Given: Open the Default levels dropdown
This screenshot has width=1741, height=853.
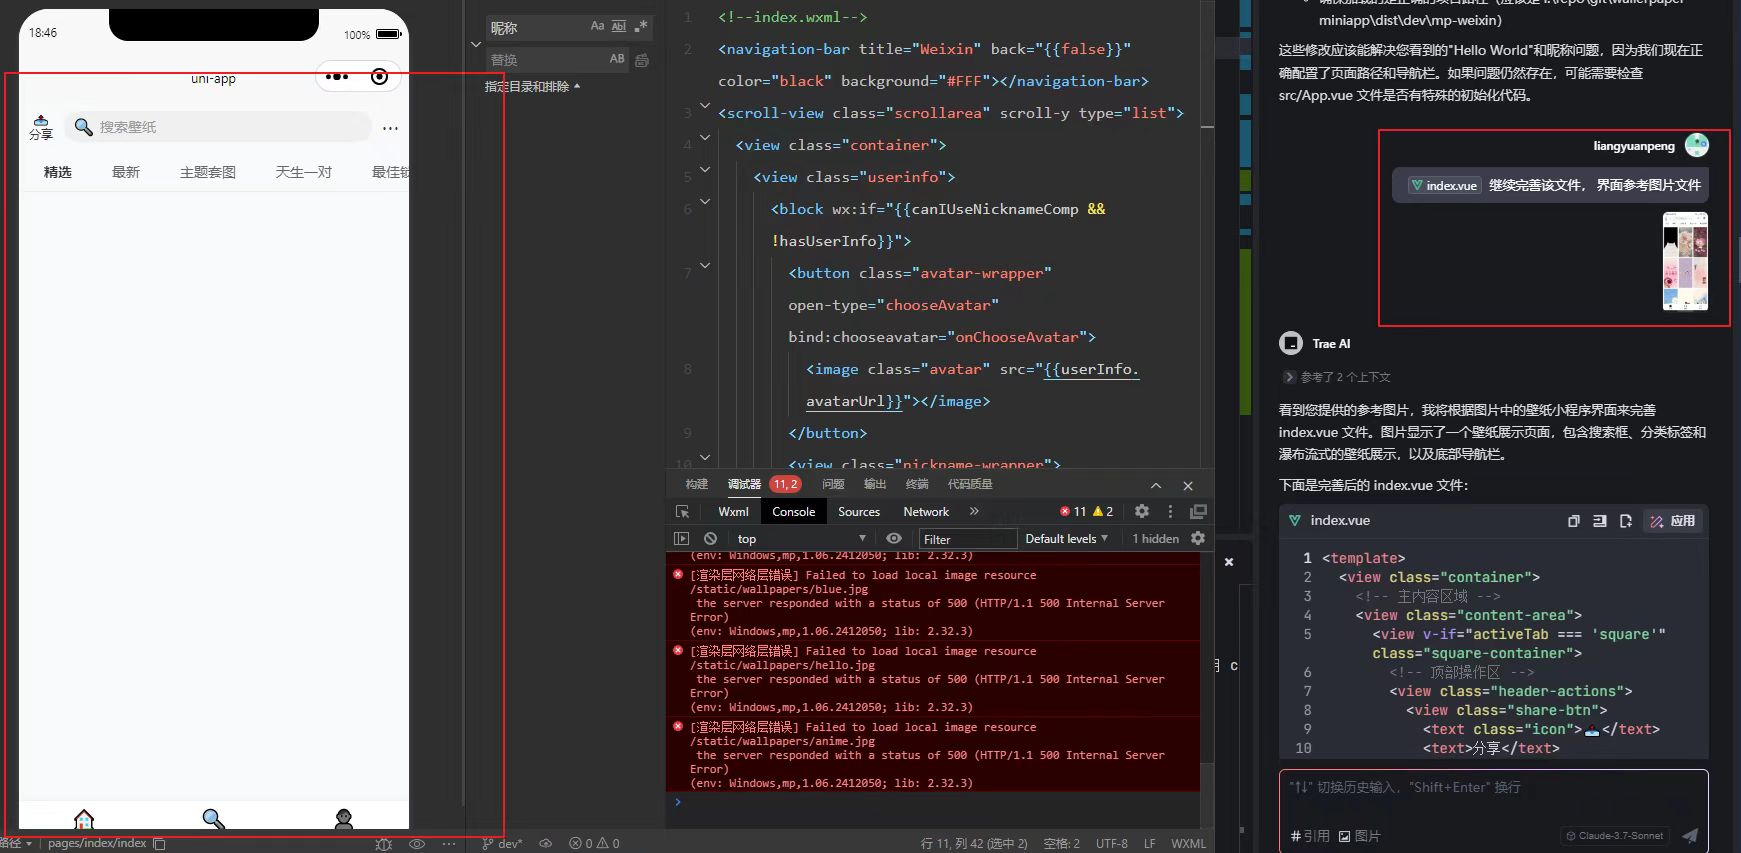Looking at the screenshot, I should [1066, 539].
